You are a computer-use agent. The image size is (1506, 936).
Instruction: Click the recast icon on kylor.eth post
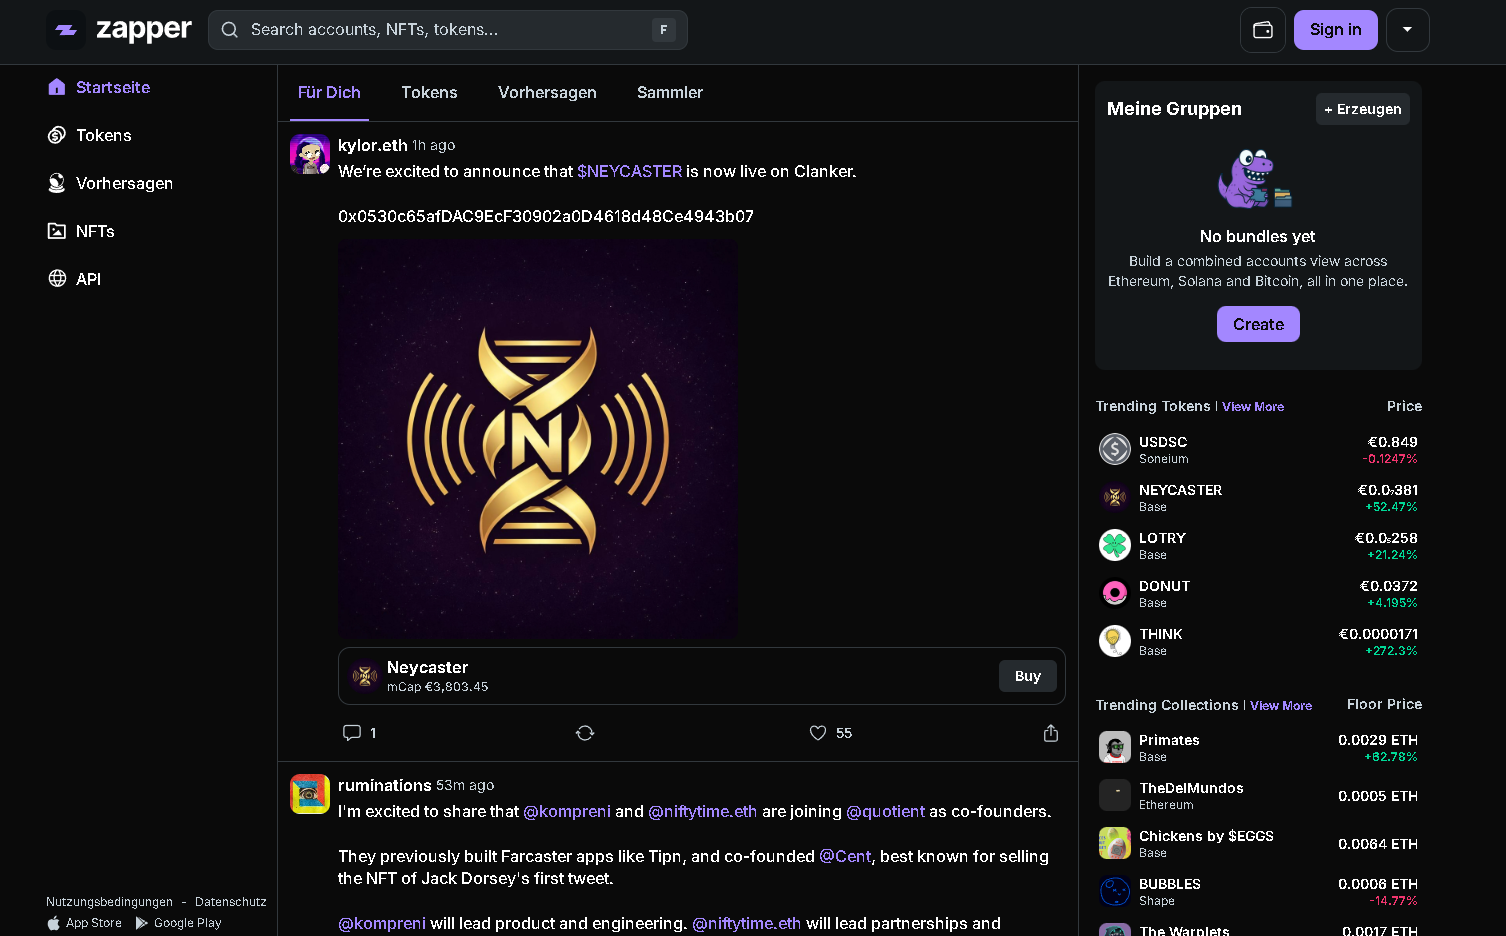pyautogui.click(x=585, y=733)
